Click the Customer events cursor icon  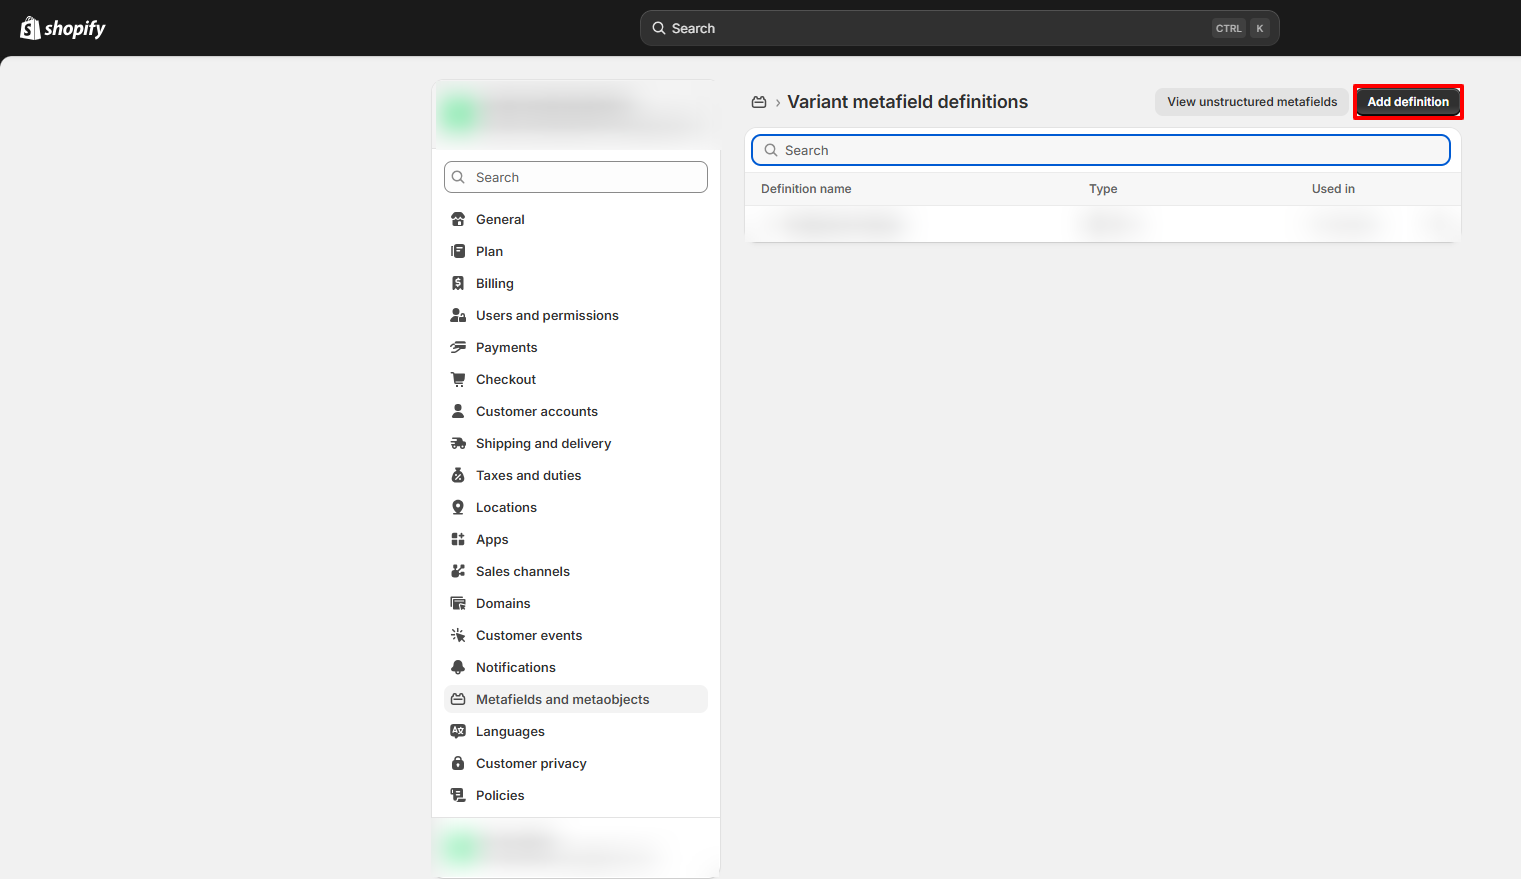coord(458,635)
